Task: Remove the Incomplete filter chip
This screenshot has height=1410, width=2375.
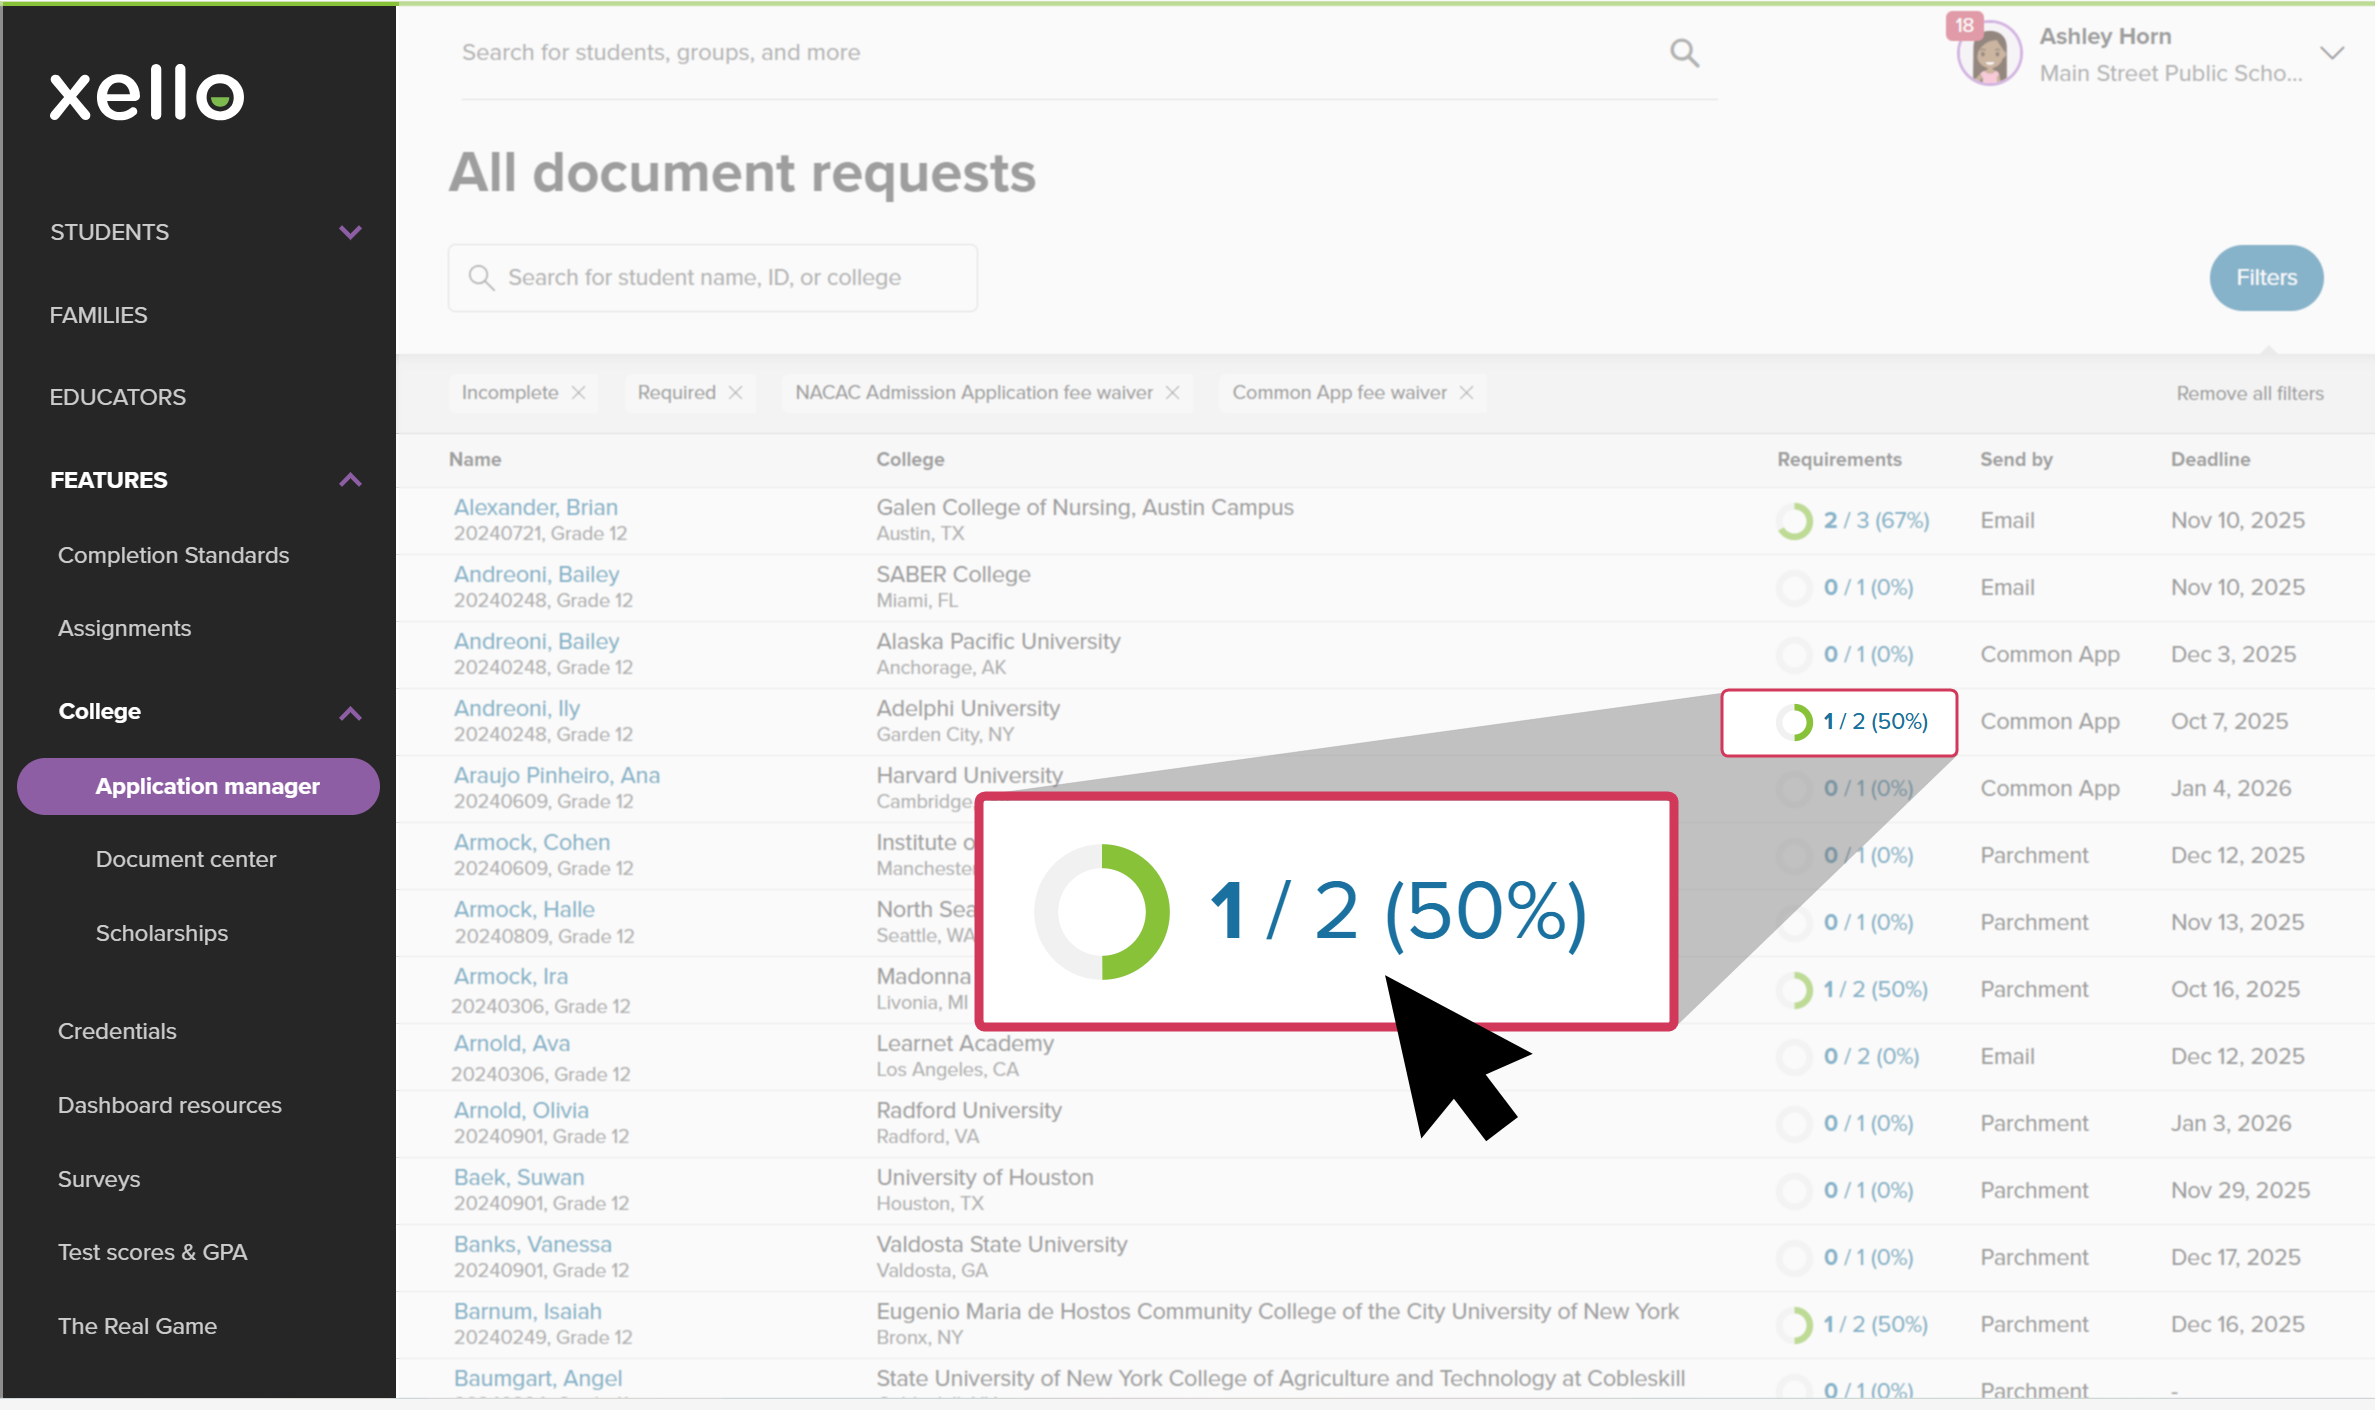Action: click(578, 393)
